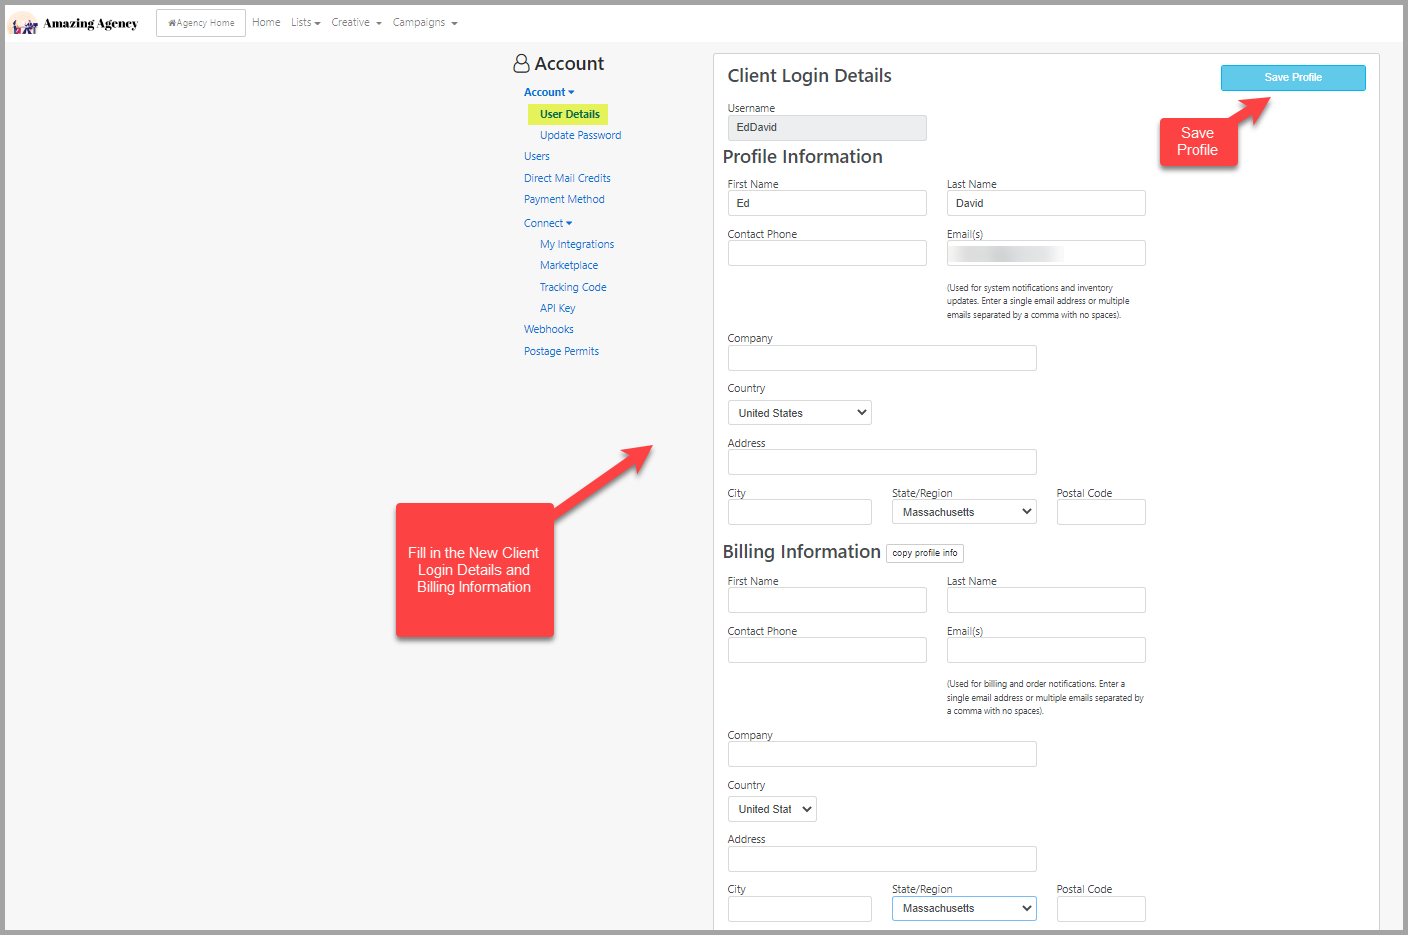Click profile First Name field containing Ed
The image size is (1408, 935).
tap(827, 203)
